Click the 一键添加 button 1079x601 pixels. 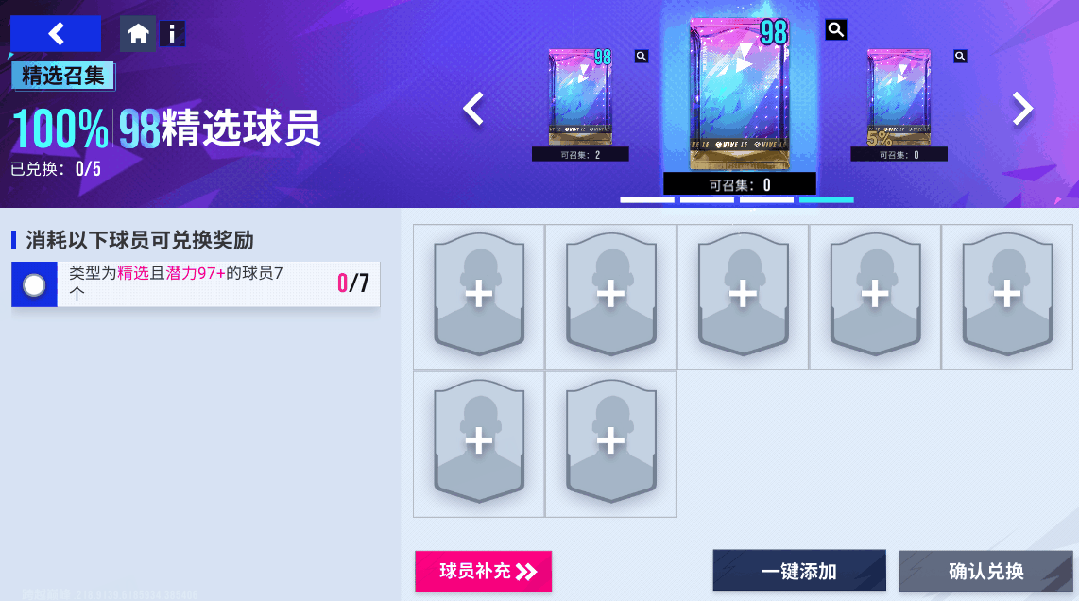click(799, 571)
